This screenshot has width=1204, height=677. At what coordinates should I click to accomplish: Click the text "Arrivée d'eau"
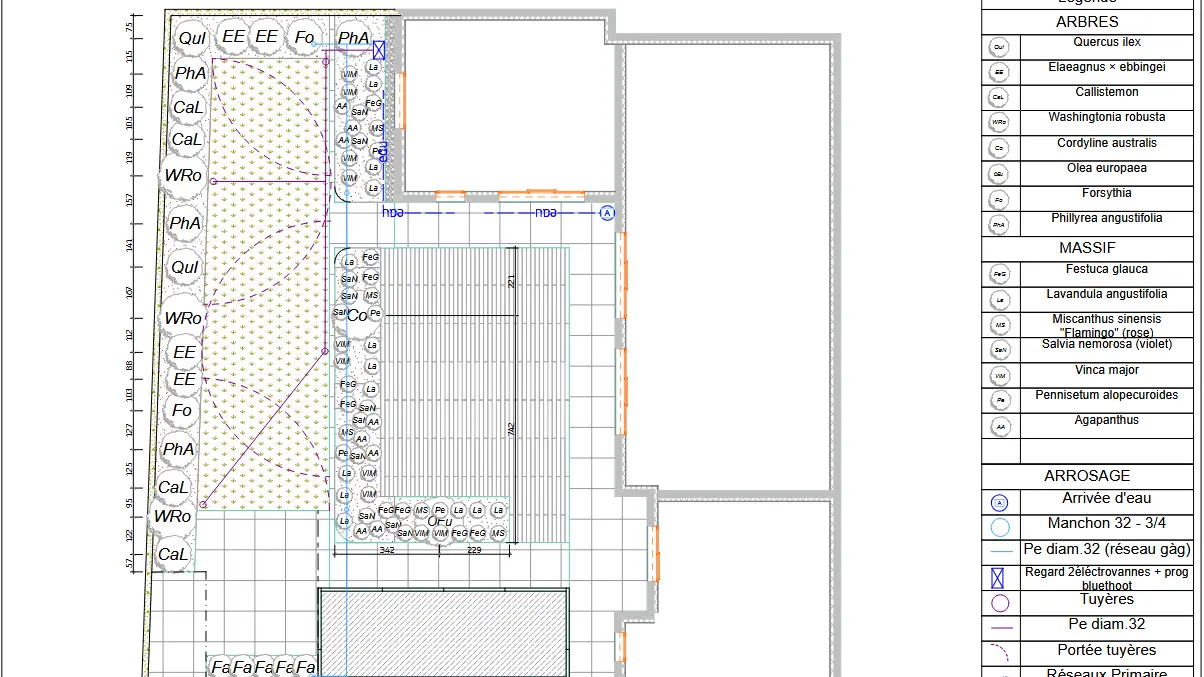[x=1107, y=499]
